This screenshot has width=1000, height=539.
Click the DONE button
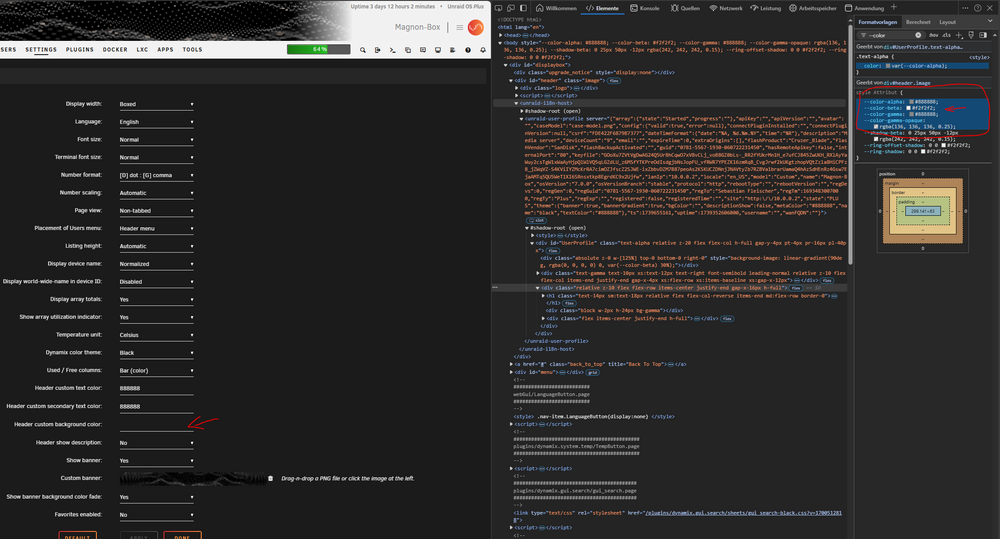click(x=182, y=535)
